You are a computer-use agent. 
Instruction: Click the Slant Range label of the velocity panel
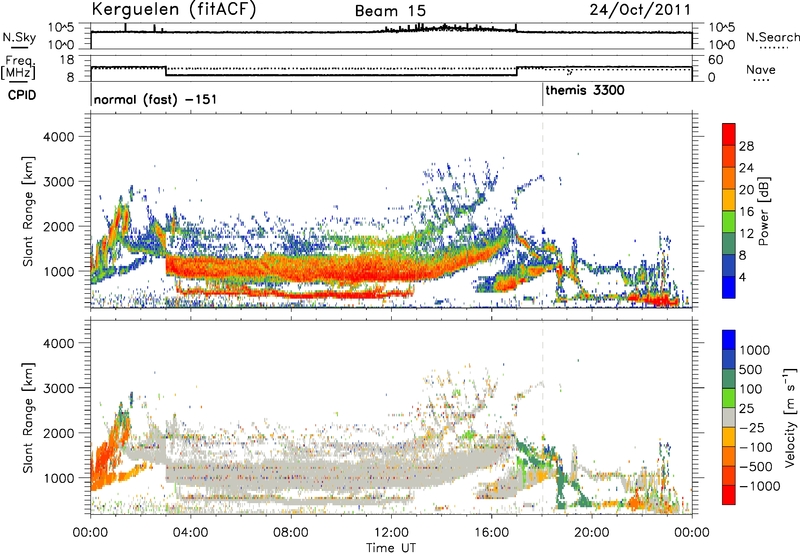point(28,417)
